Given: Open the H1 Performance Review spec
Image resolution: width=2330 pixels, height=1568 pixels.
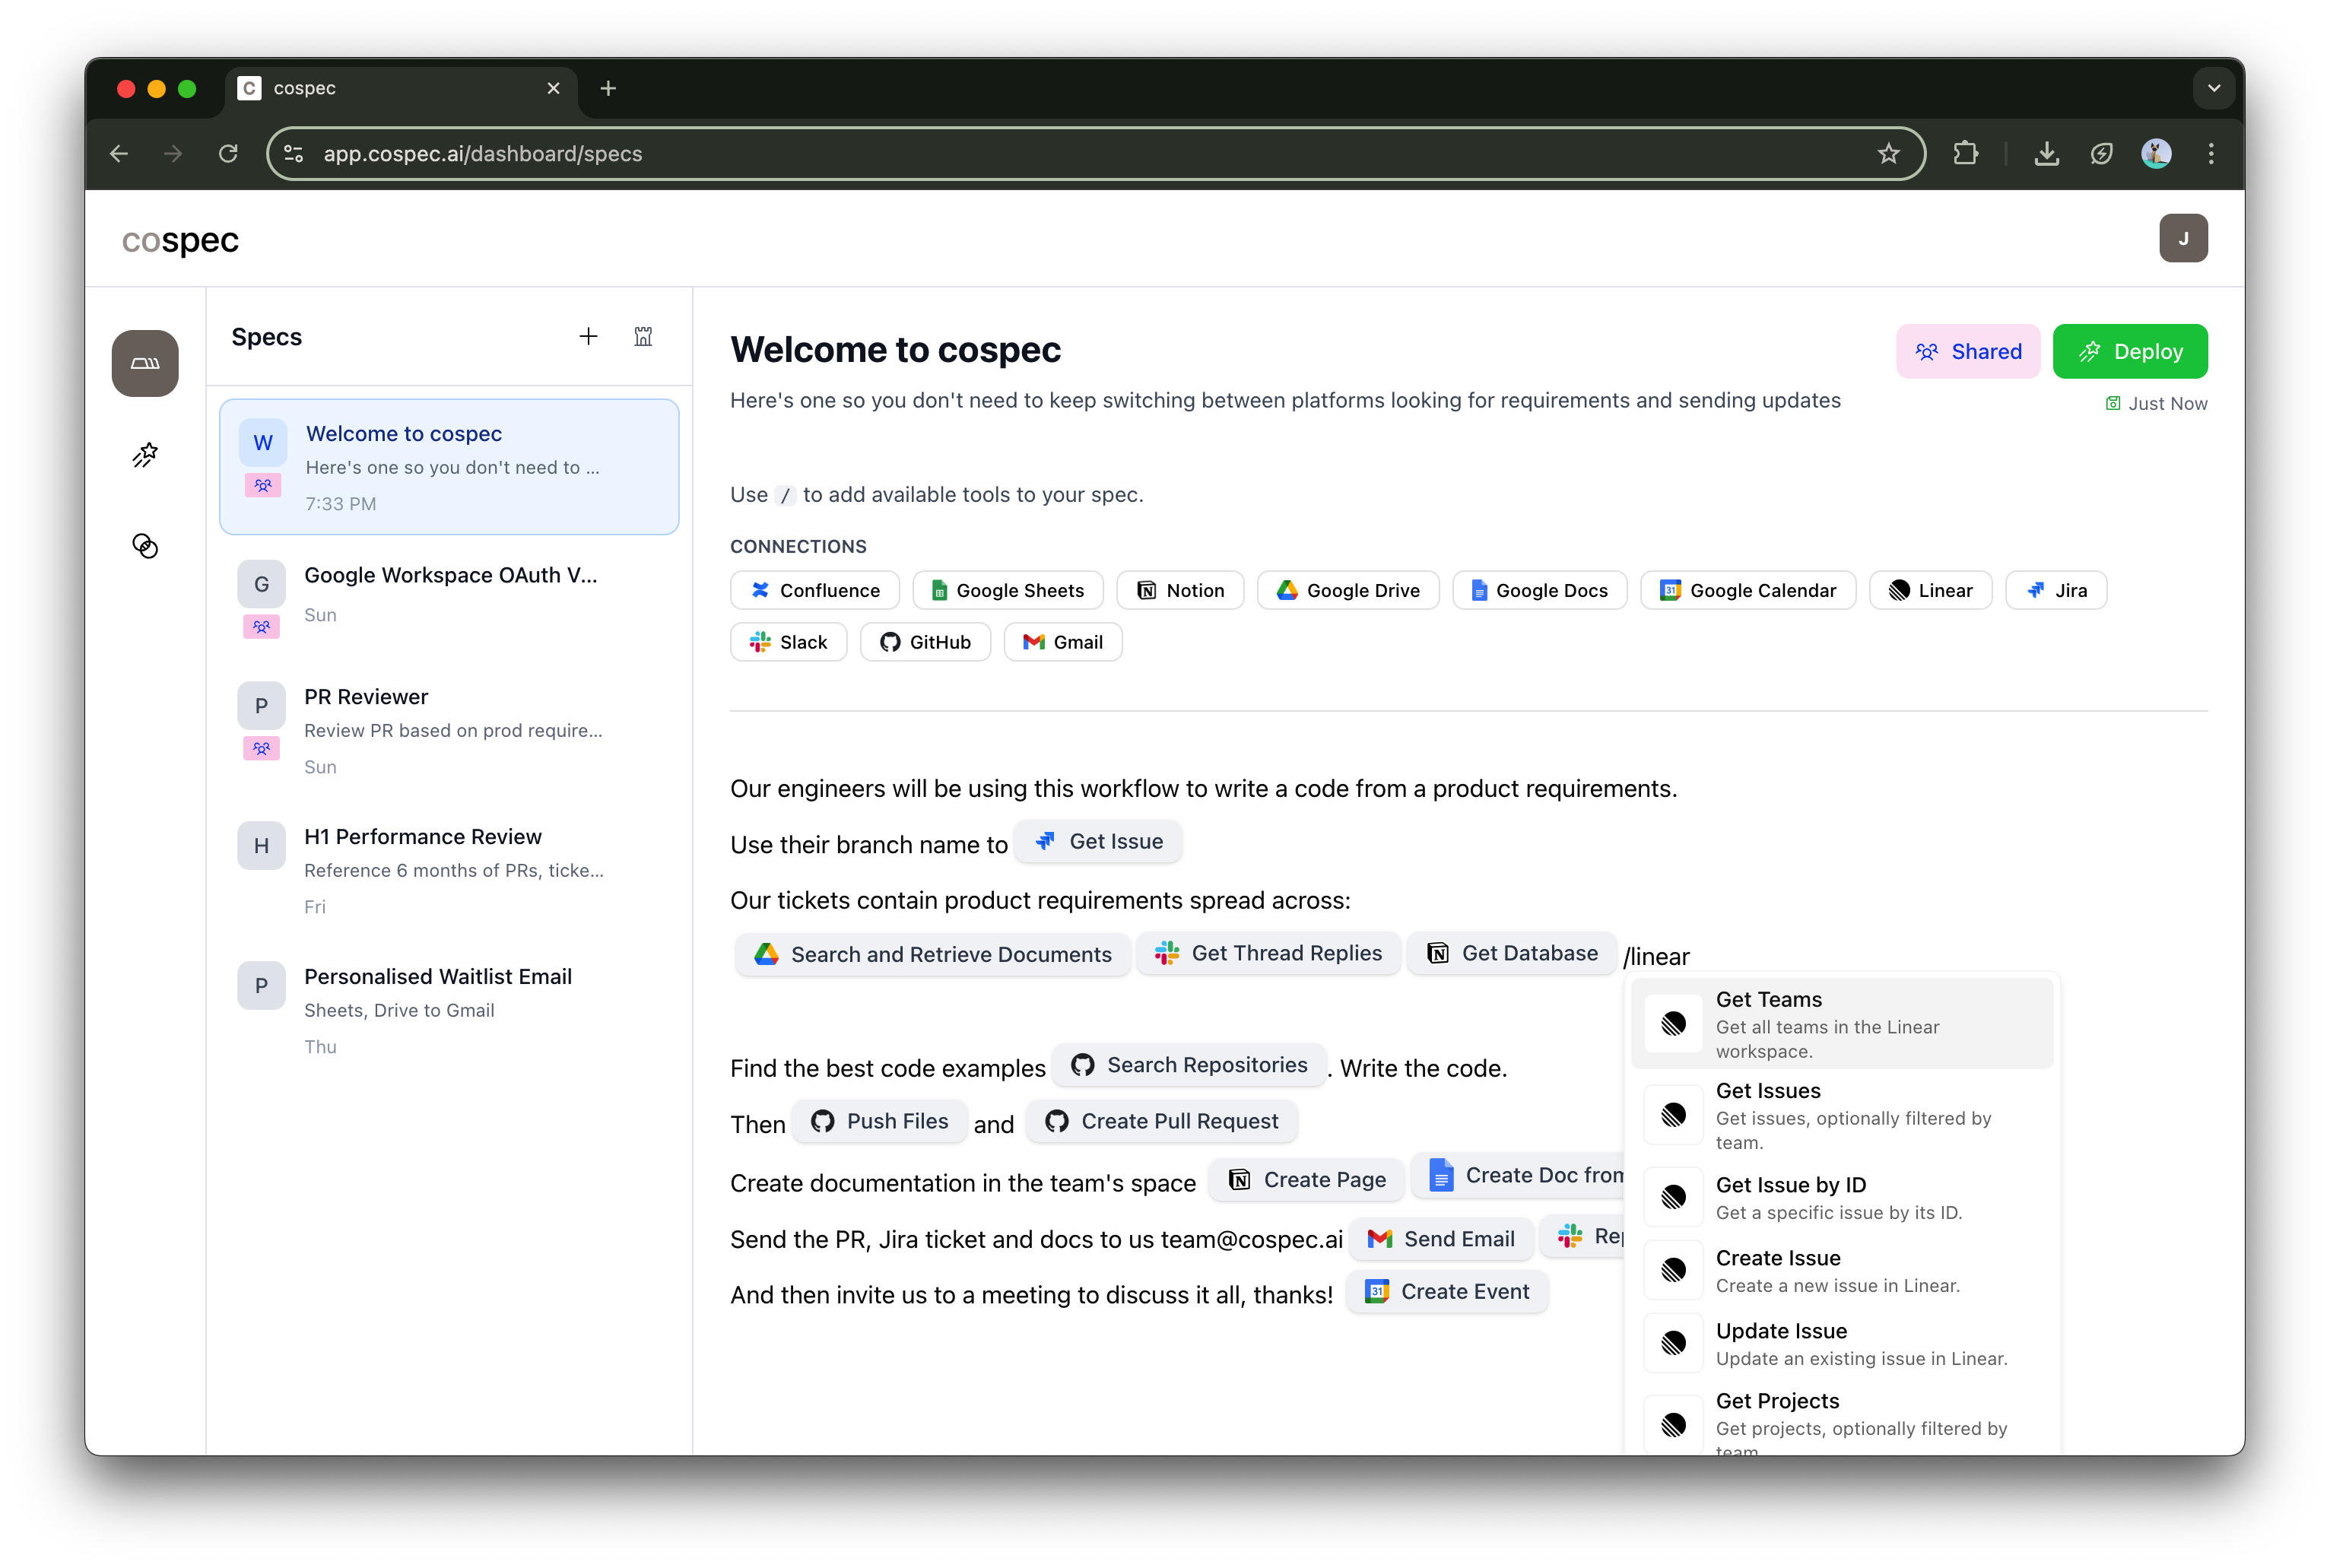Looking at the screenshot, I should click(449, 870).
